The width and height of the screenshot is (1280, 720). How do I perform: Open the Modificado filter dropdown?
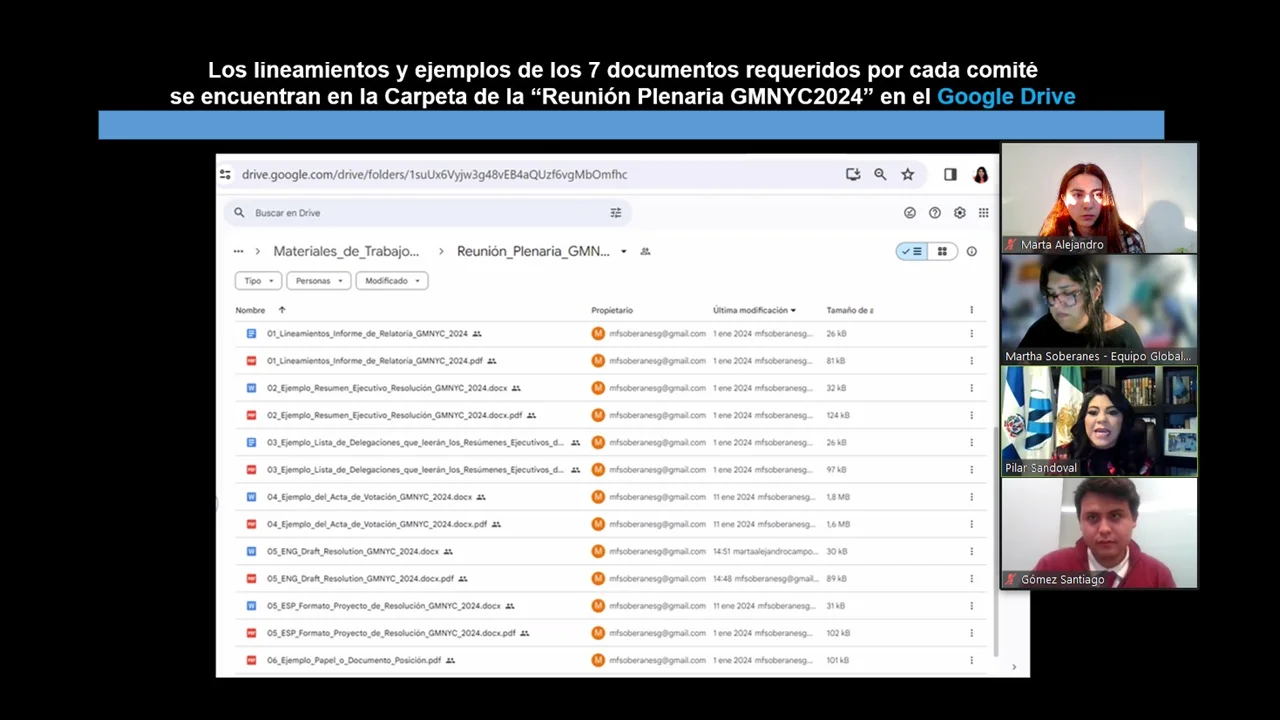click(x=391, y=281)
